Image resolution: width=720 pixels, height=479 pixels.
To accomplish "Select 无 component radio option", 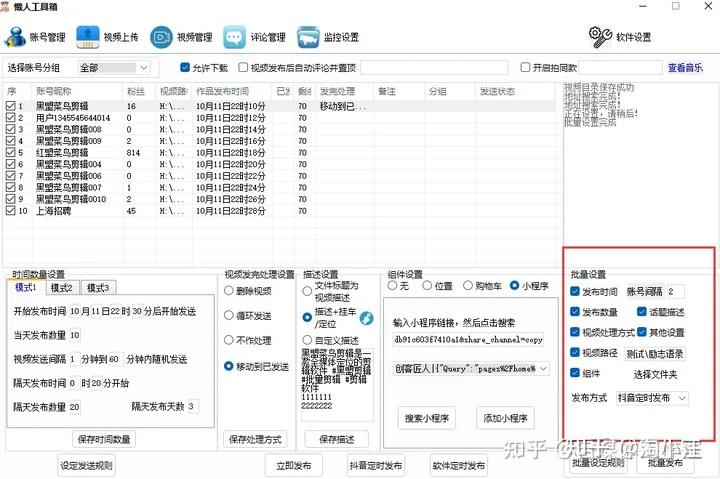I will coord(392,286).
